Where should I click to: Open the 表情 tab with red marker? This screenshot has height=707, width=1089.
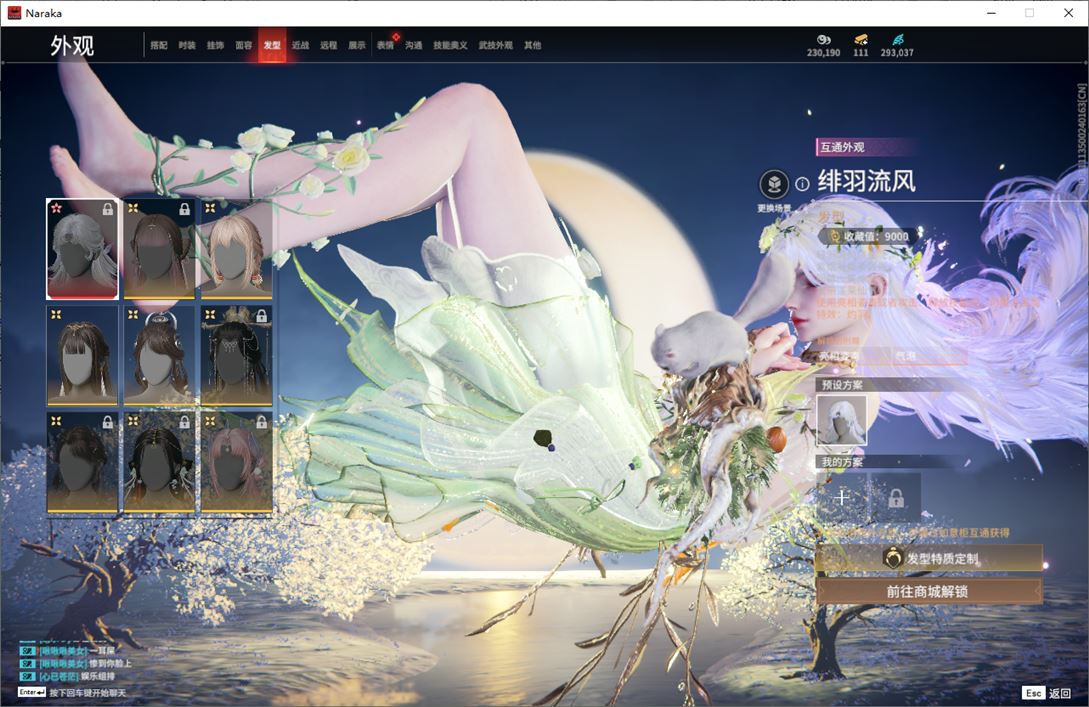point(385,45)
